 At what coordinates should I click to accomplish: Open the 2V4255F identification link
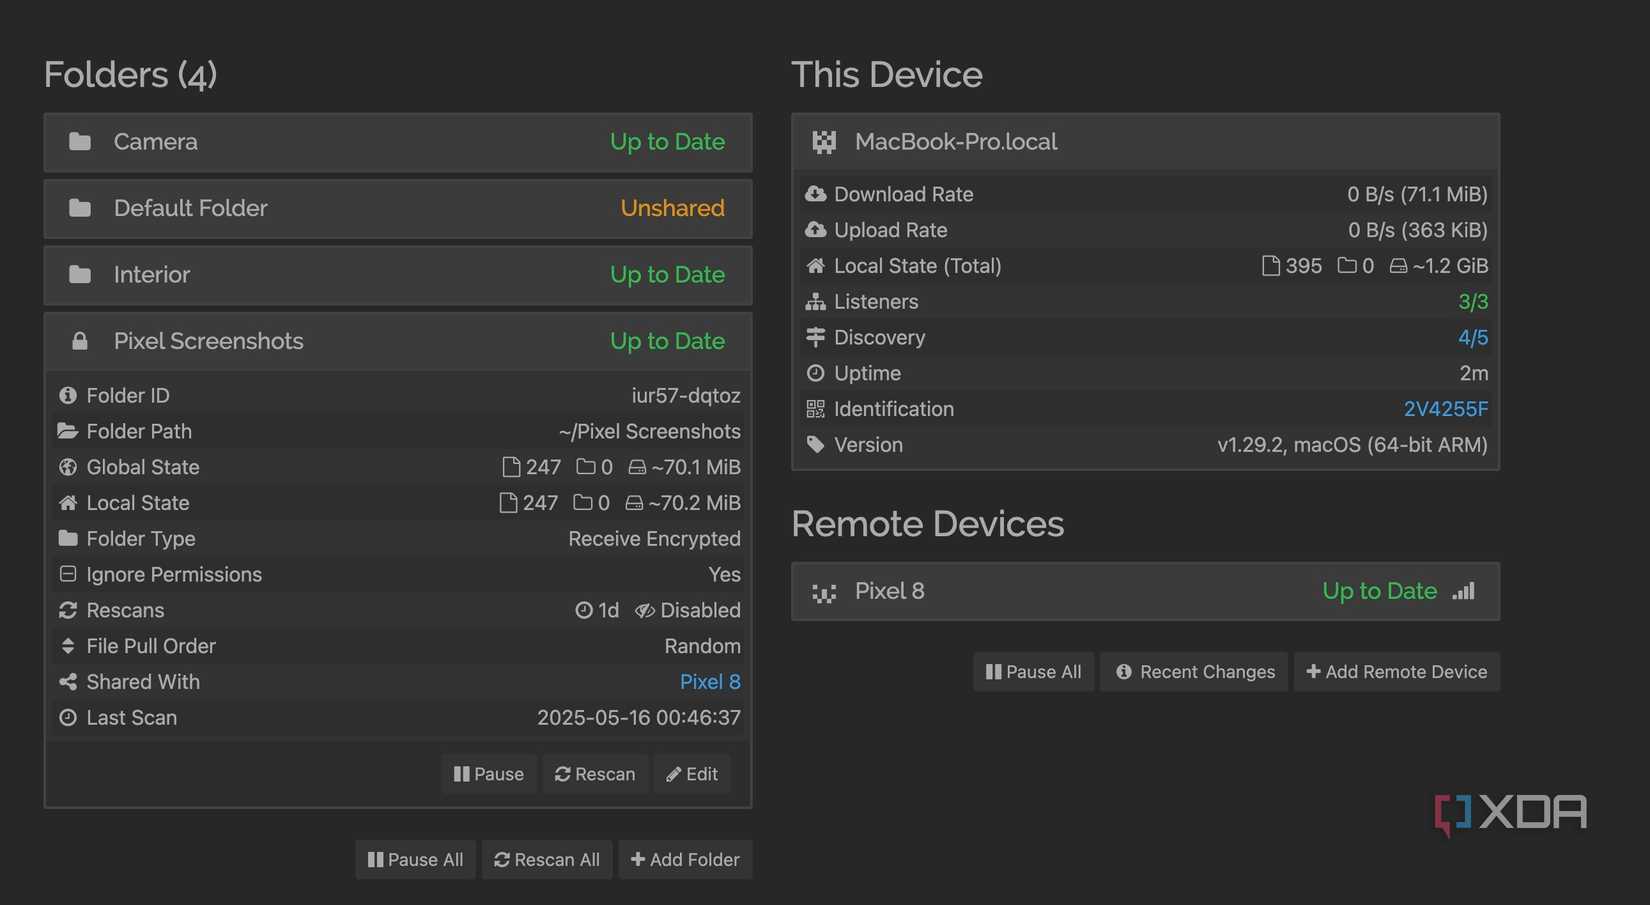pyautogui.click(x=1445, y=409)
